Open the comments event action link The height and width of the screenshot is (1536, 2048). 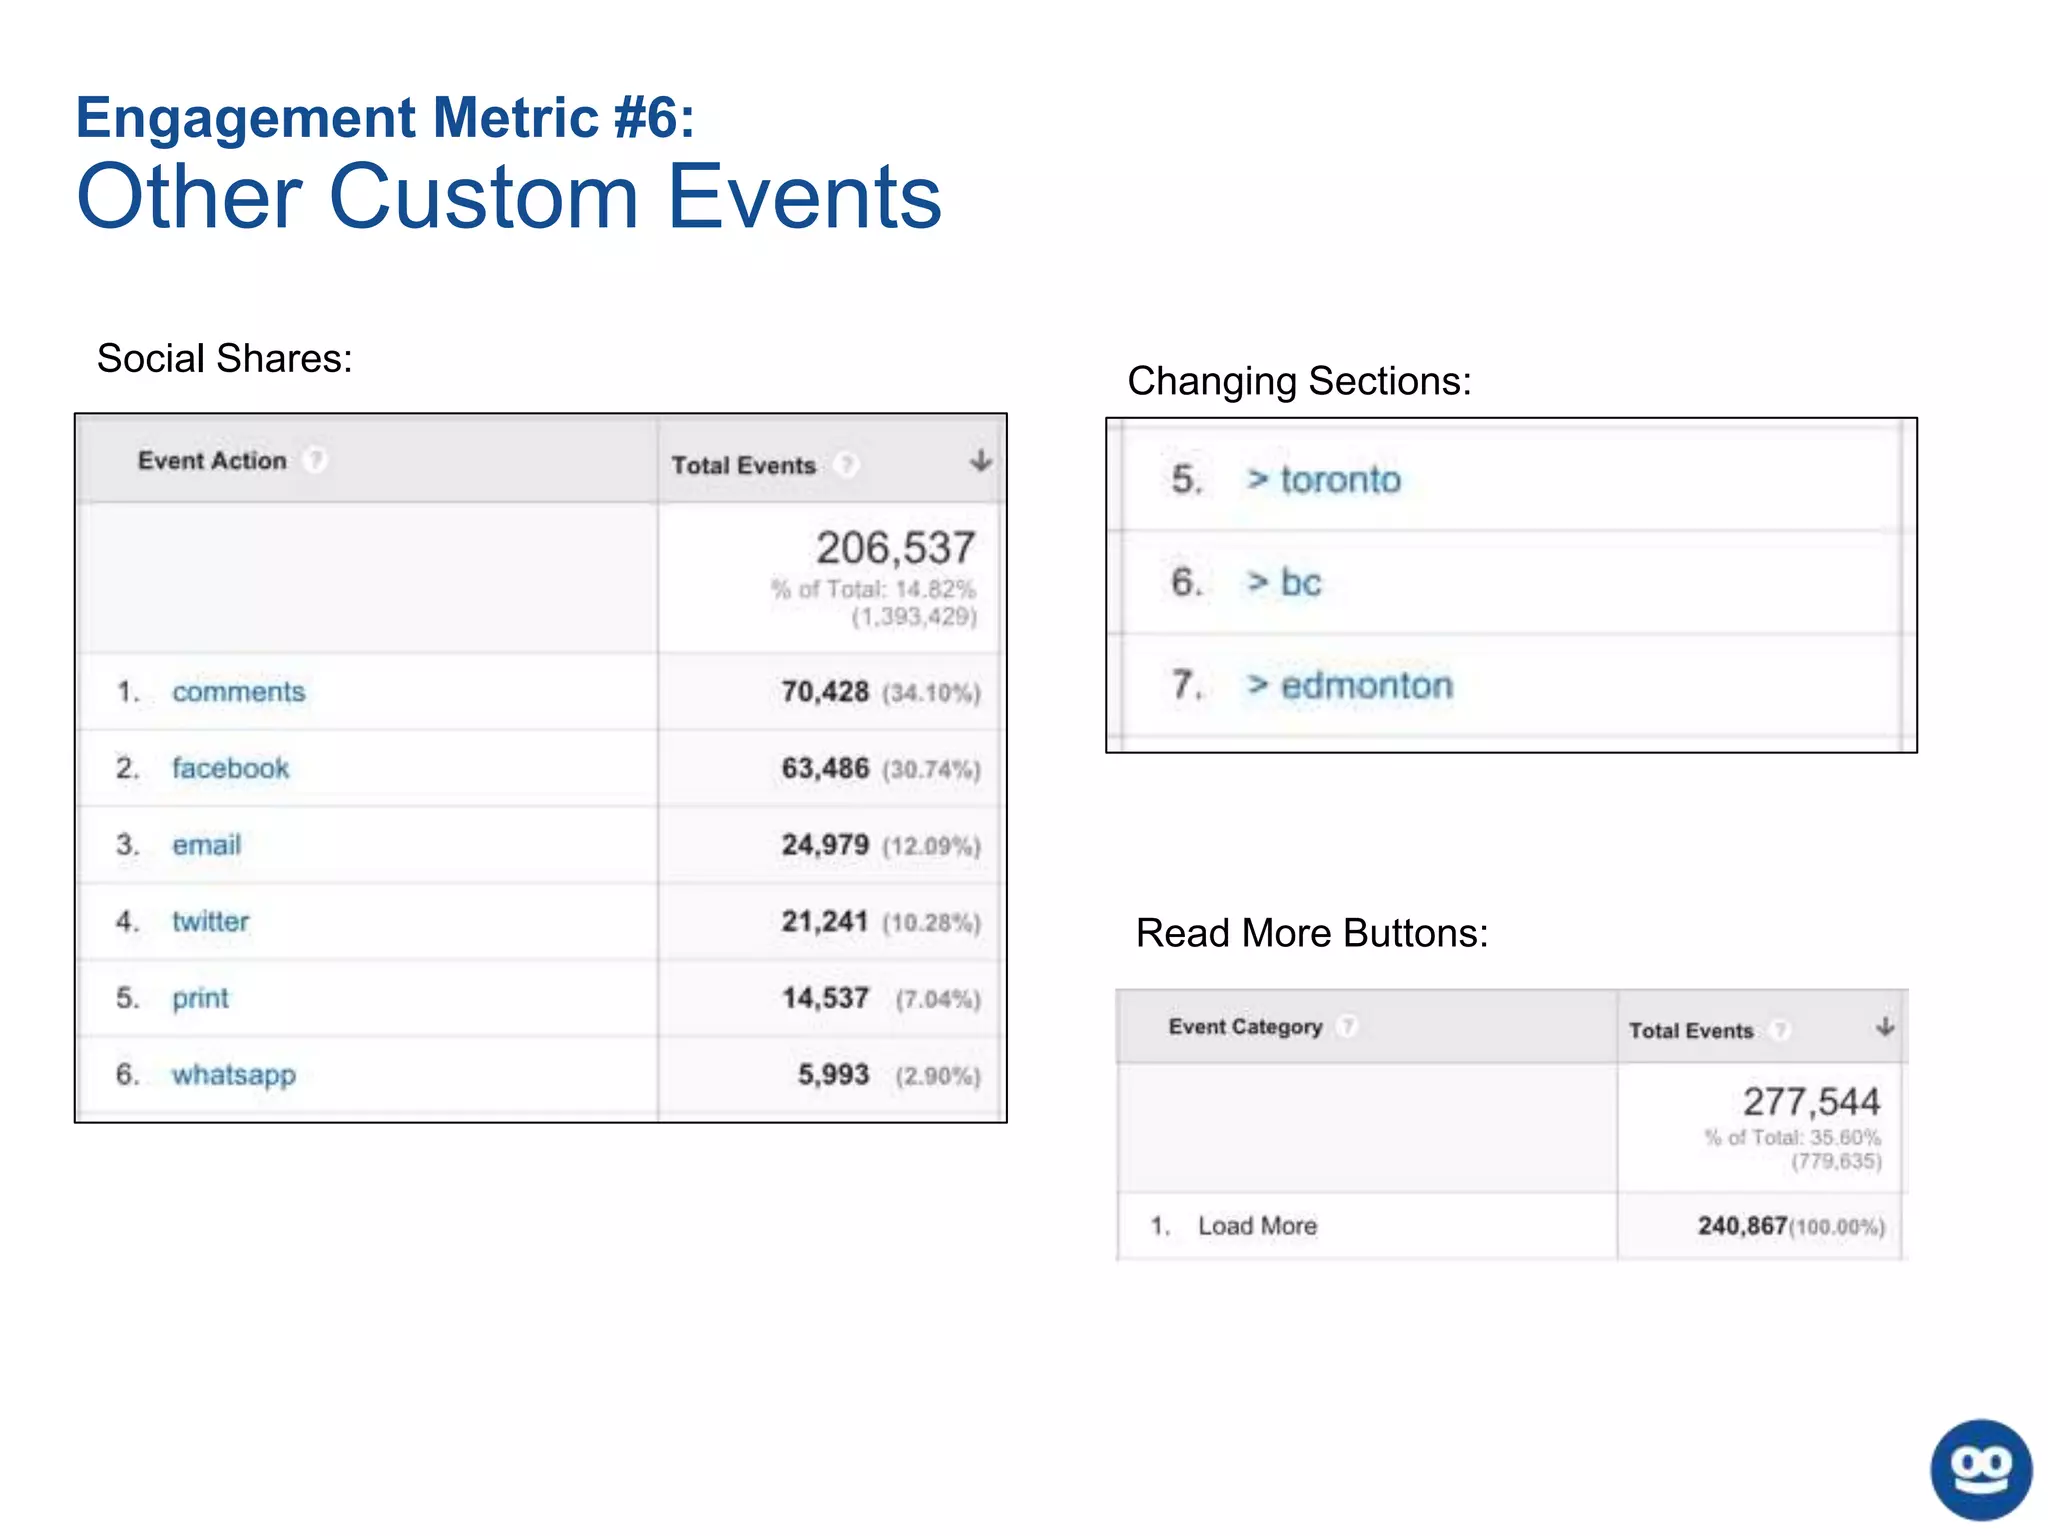(x=238, y=692)
